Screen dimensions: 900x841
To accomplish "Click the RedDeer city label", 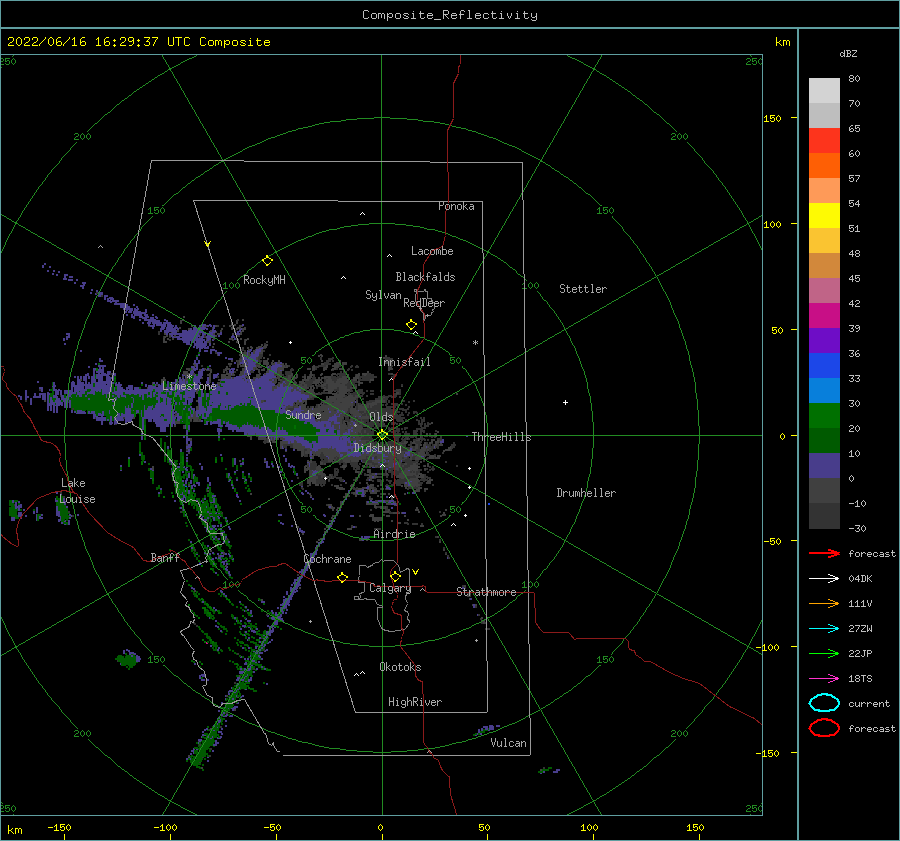I will click(424, 303).
